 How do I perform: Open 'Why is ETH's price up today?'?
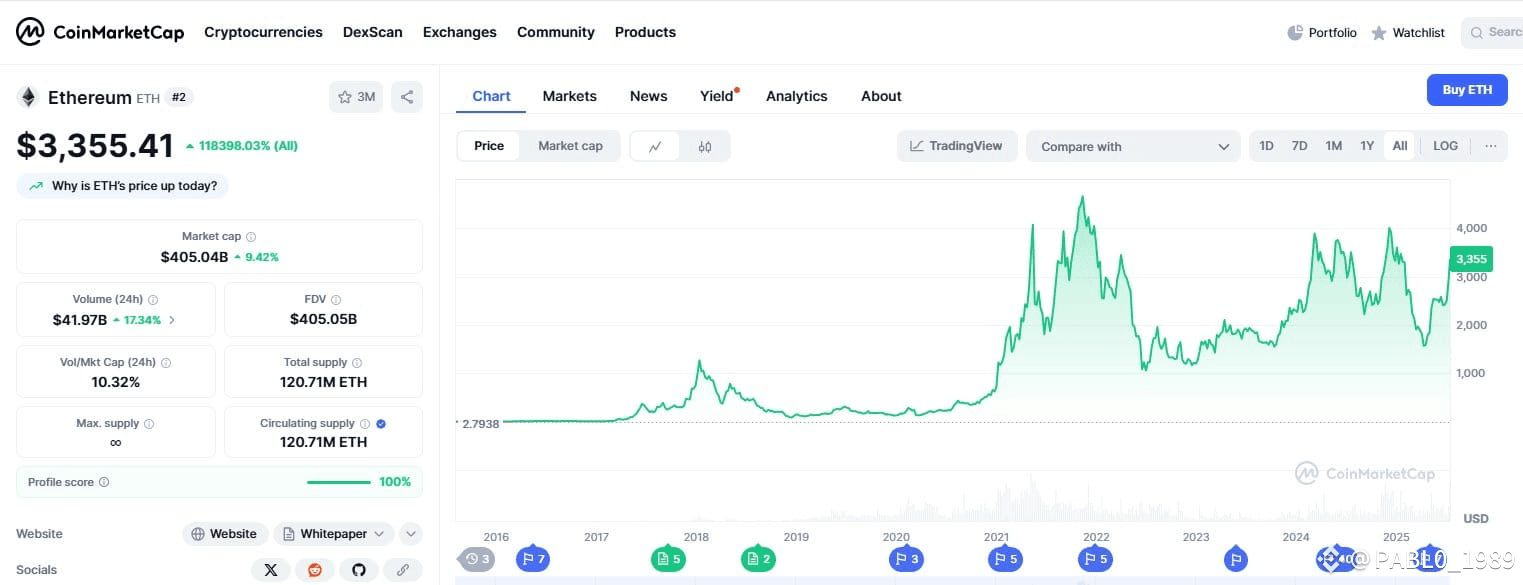[x=123, y=186]
